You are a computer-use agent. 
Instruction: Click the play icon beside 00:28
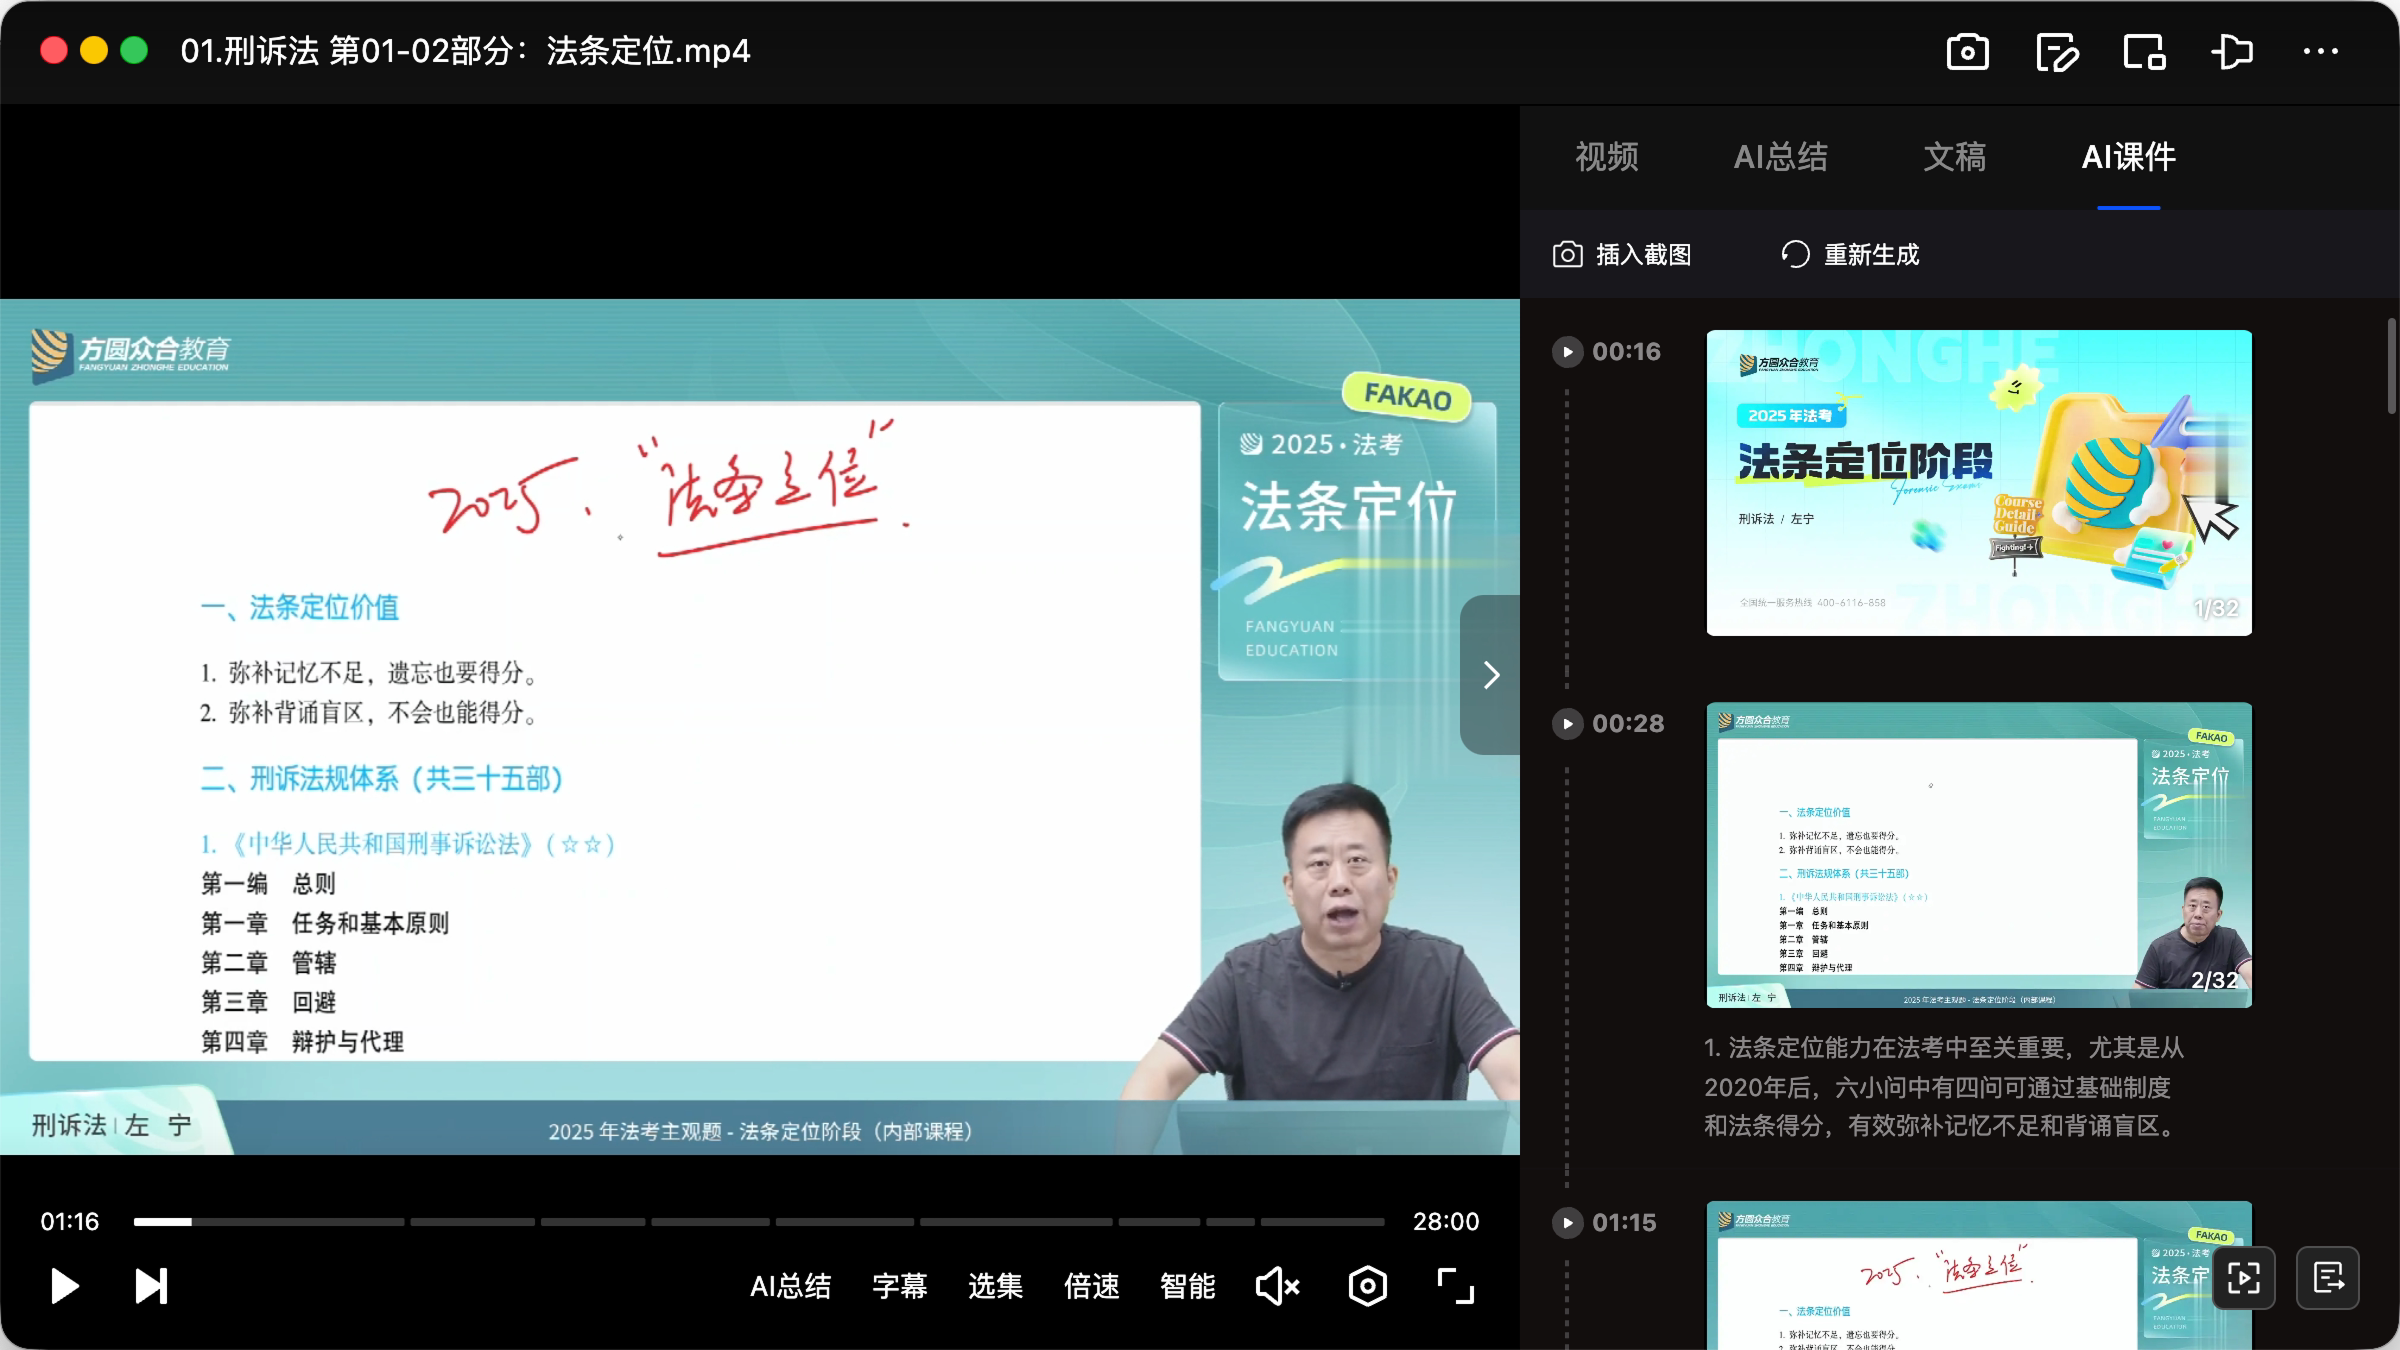point(1567,724)
